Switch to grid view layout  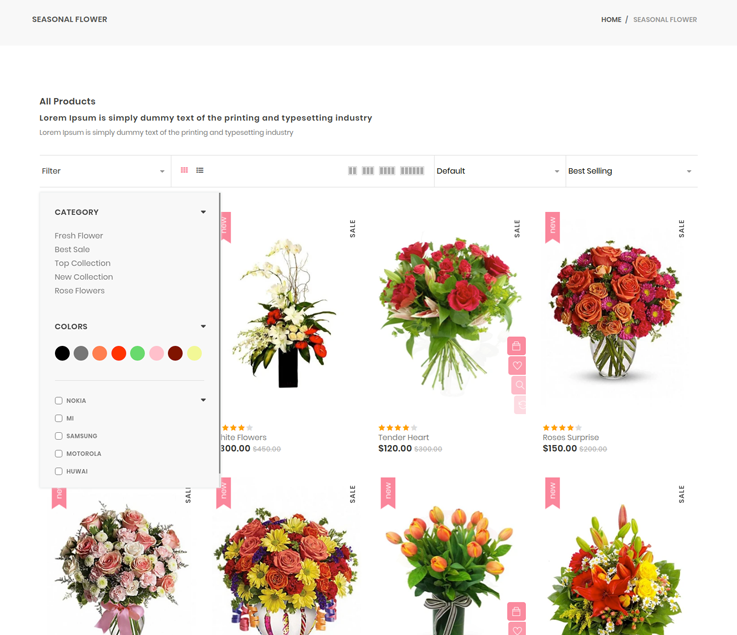(184, 171)
